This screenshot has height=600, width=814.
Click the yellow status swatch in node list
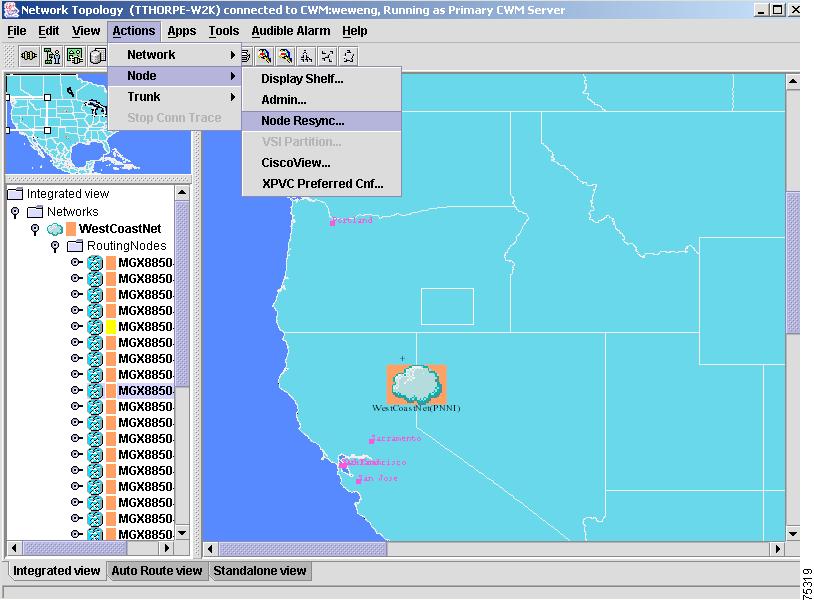click(x=111, y=326)
